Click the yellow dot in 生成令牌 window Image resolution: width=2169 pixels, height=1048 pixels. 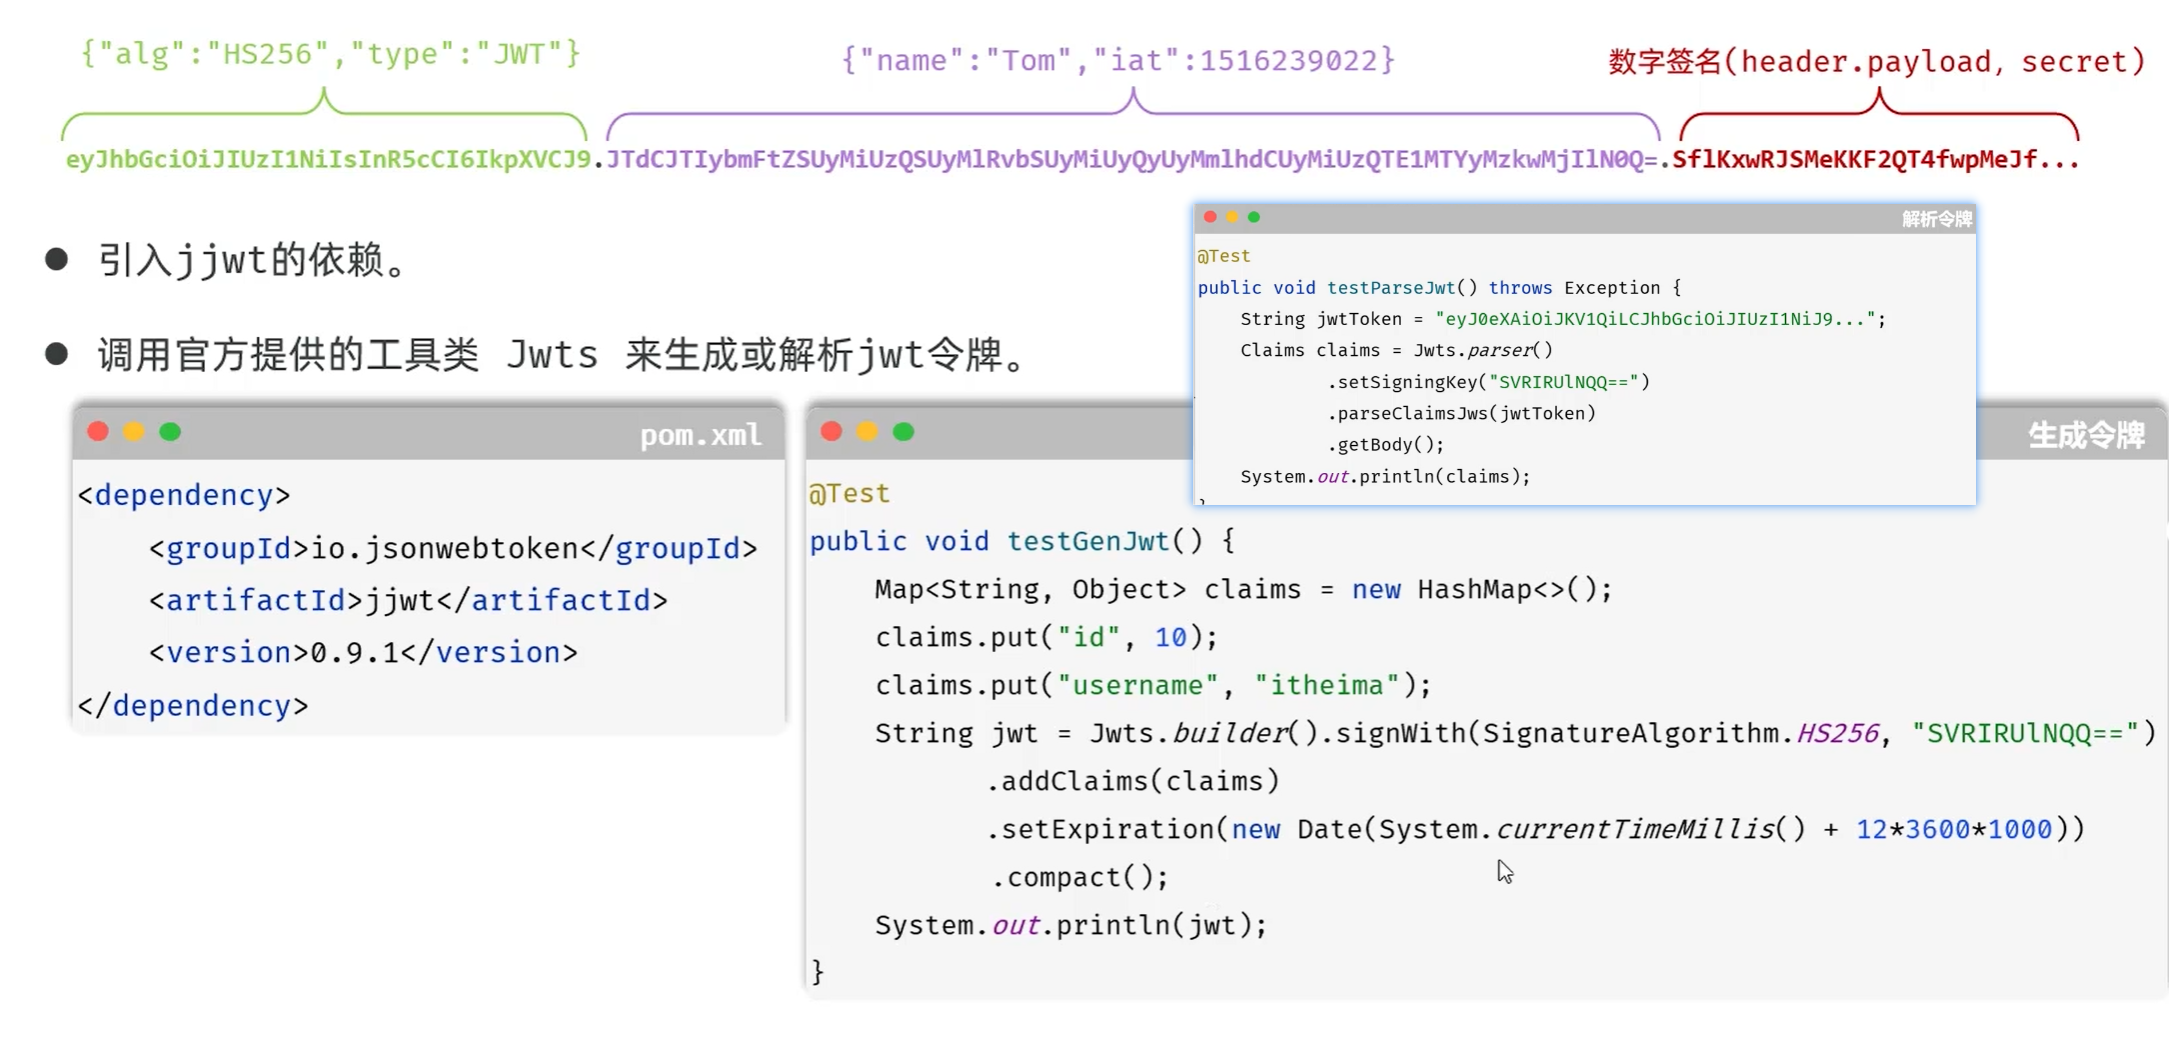867,431
